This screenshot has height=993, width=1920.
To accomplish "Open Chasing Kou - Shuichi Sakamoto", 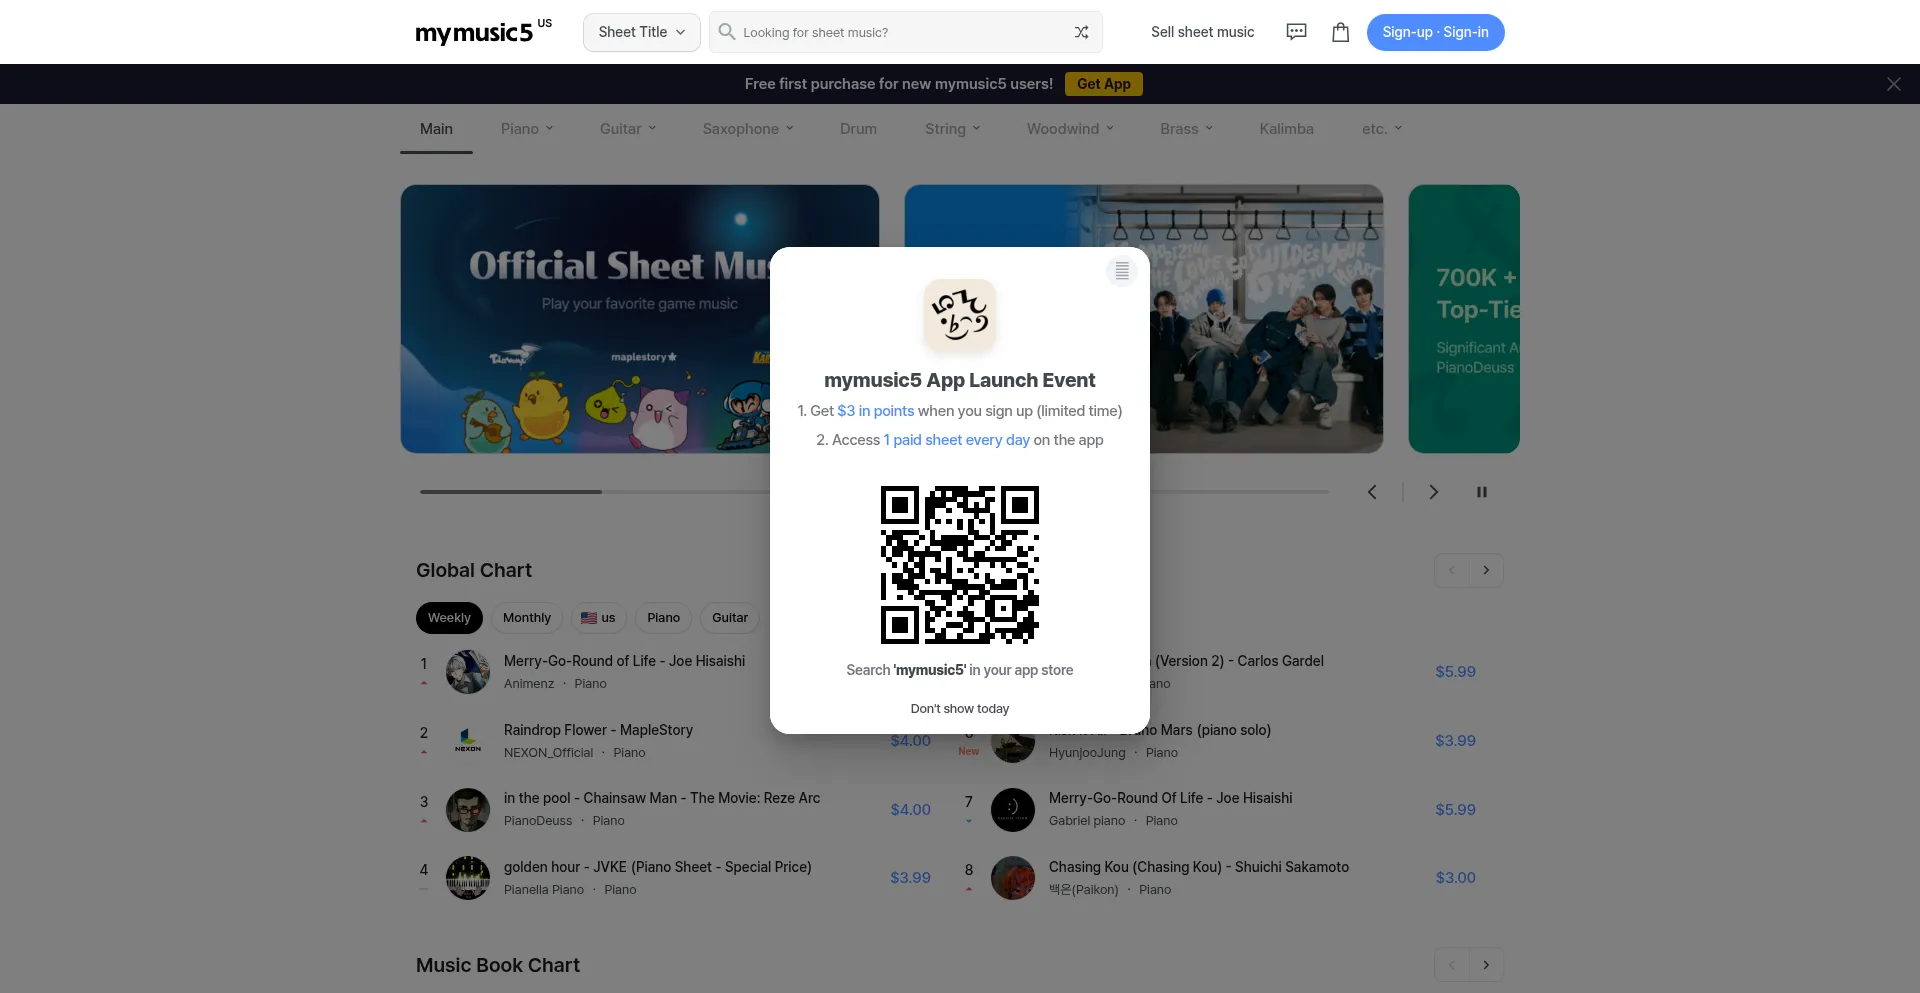I will click(x=1199, y=867).
